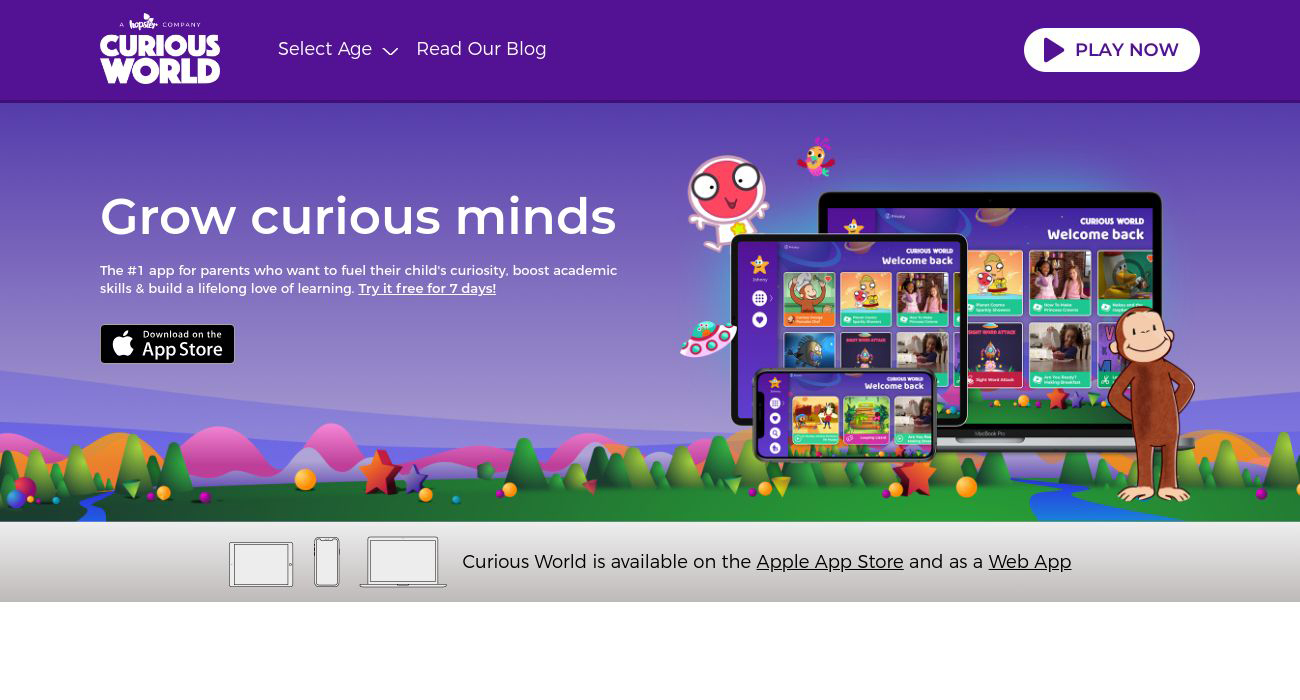Click the small flying saucer character
The height and width of the screenshot is (700, 1300).
[x=707, y=338]
